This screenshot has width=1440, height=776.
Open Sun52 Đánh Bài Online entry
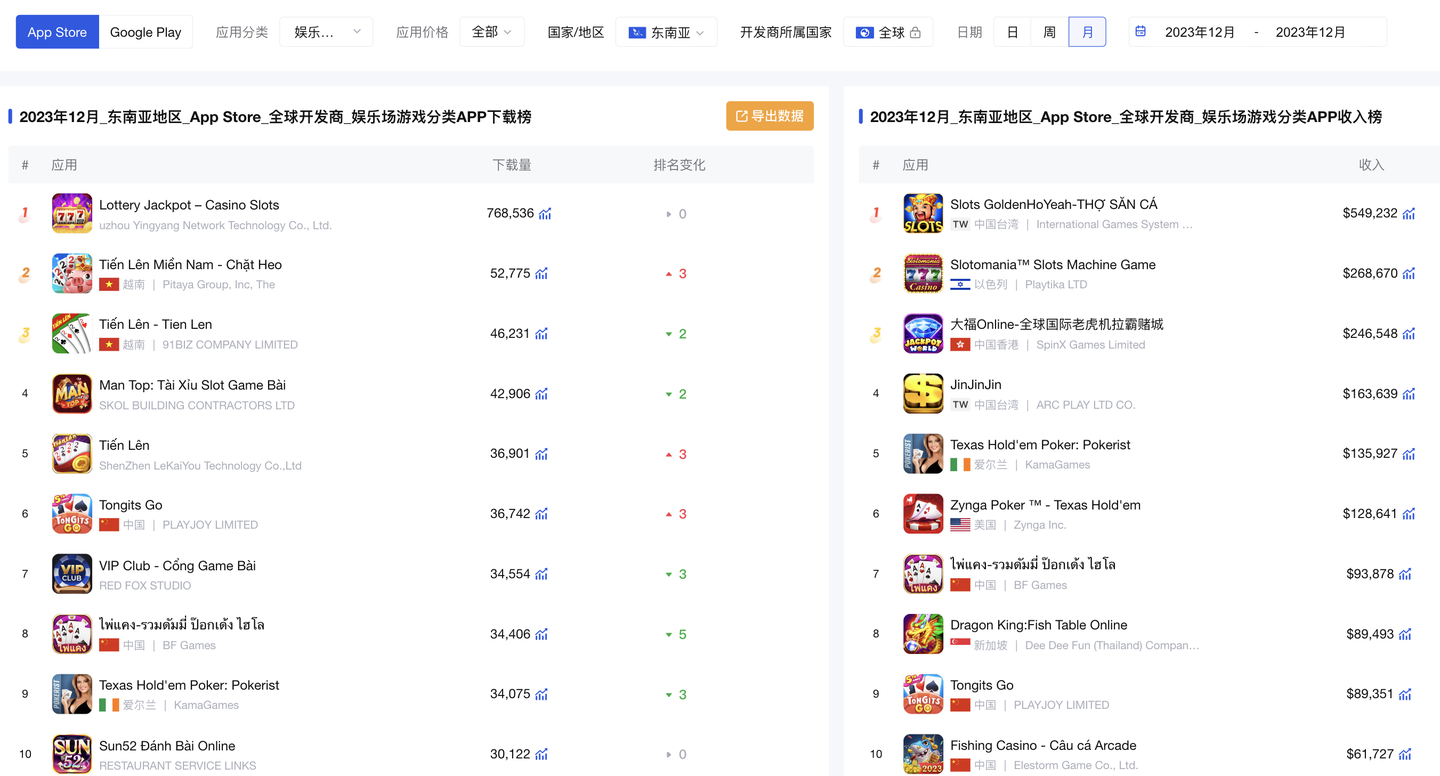click(x=167, y=745)
